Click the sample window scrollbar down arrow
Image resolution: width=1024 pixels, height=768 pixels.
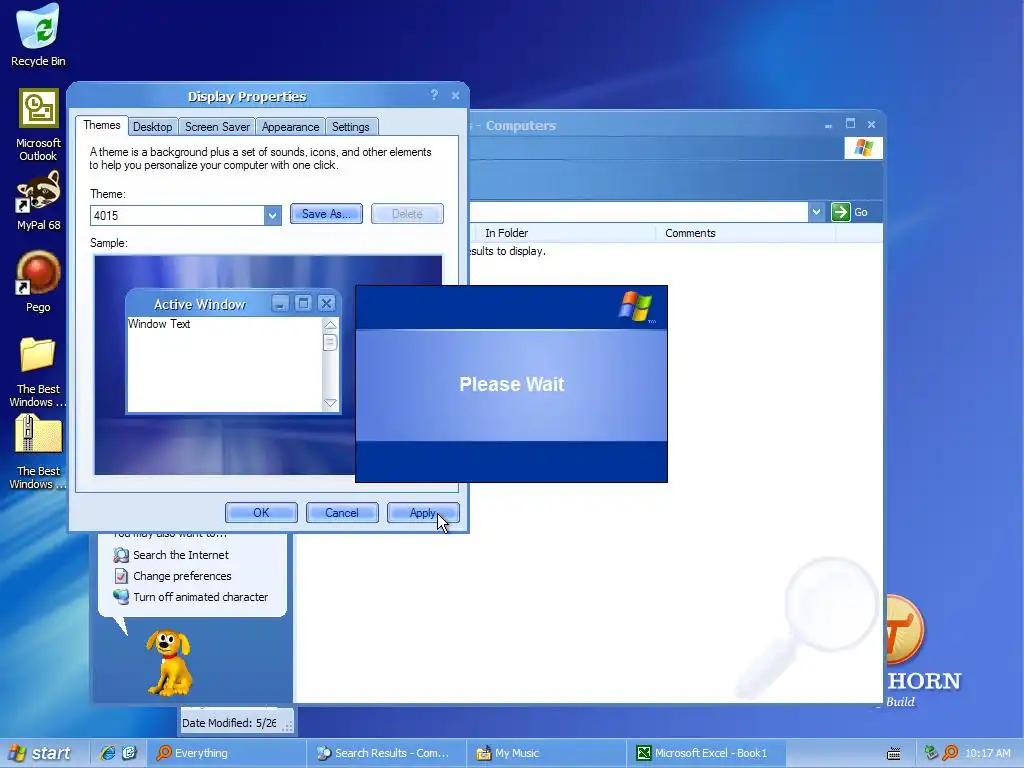[x=330, y=403]
